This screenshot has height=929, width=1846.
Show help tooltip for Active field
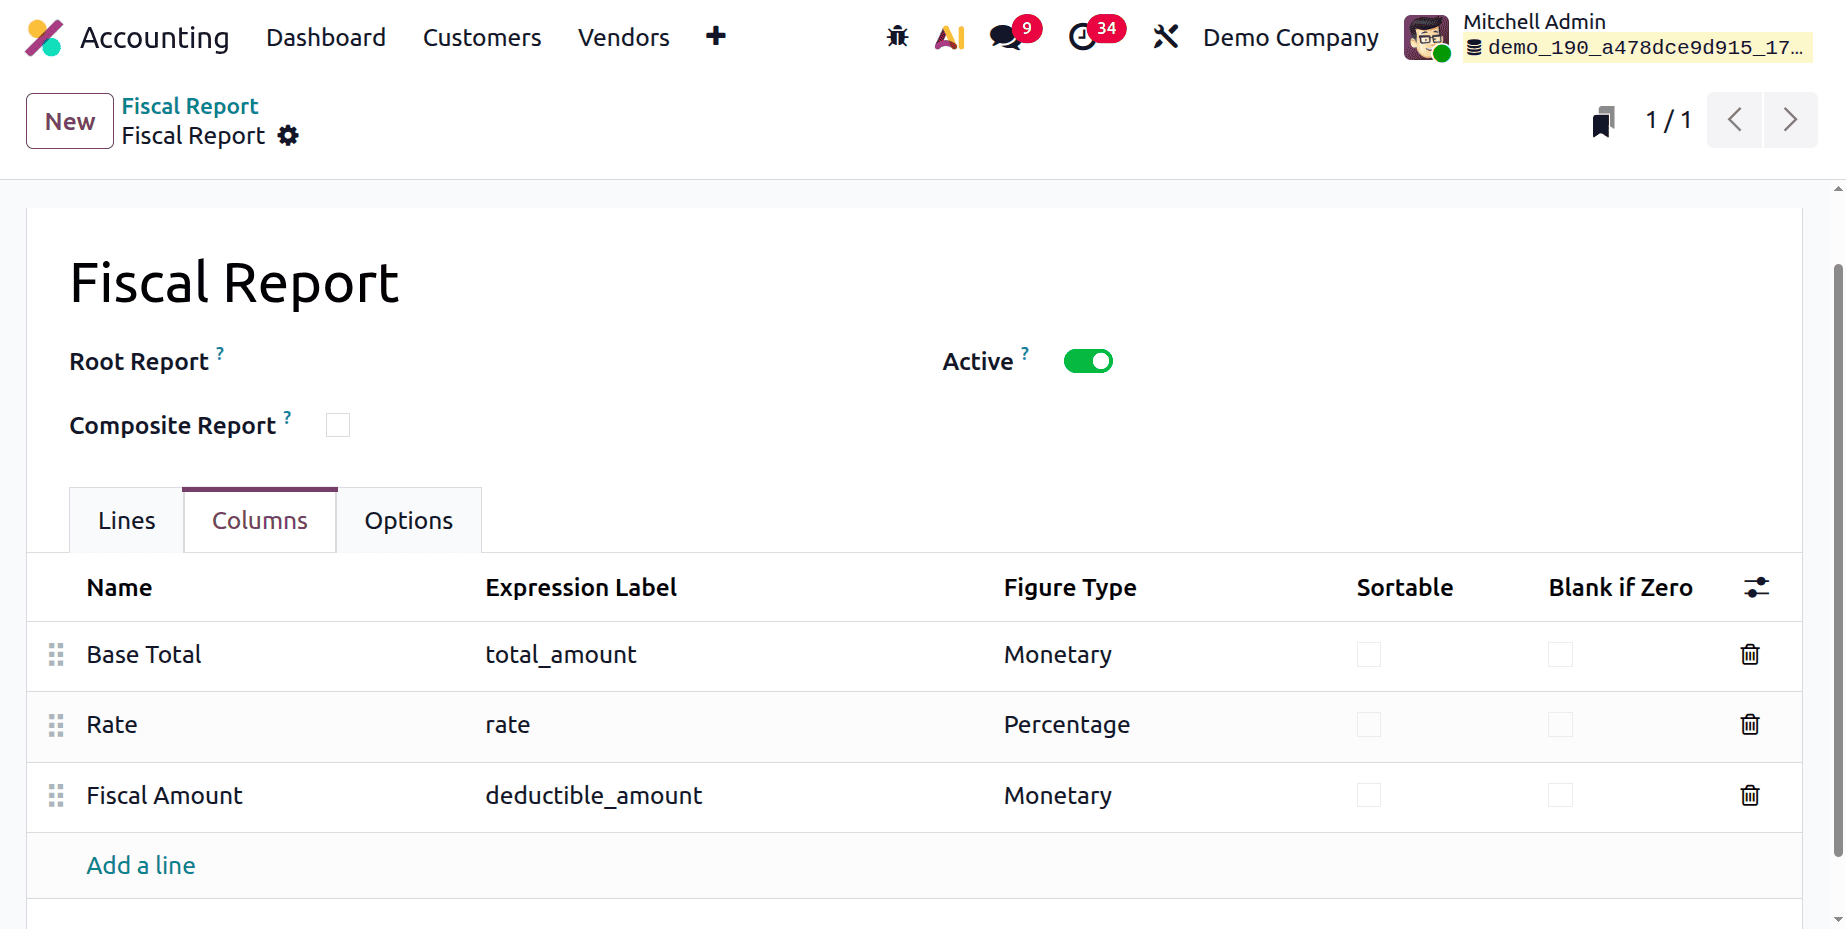(1025, 352)
